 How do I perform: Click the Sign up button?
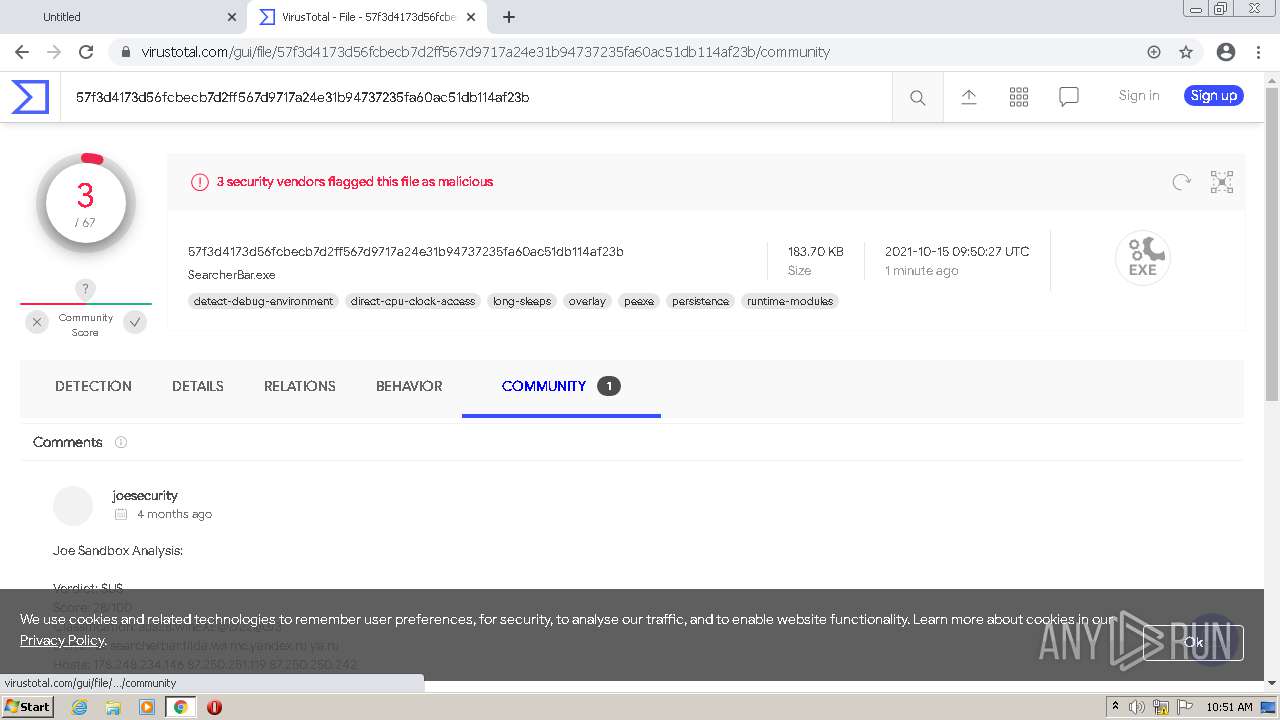(x=1214, y=96)
